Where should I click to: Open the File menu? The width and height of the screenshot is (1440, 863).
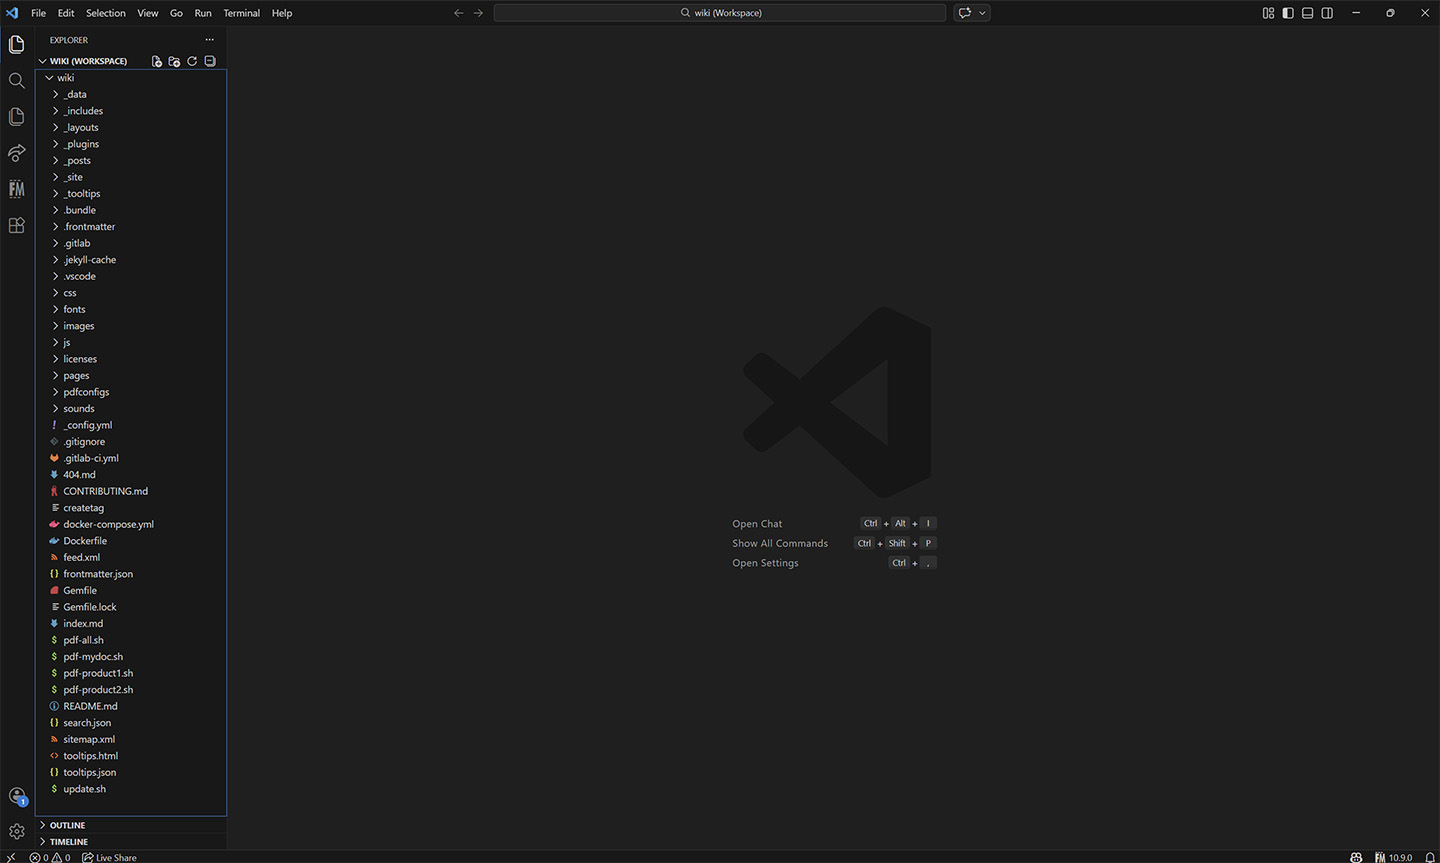[39, 13]
